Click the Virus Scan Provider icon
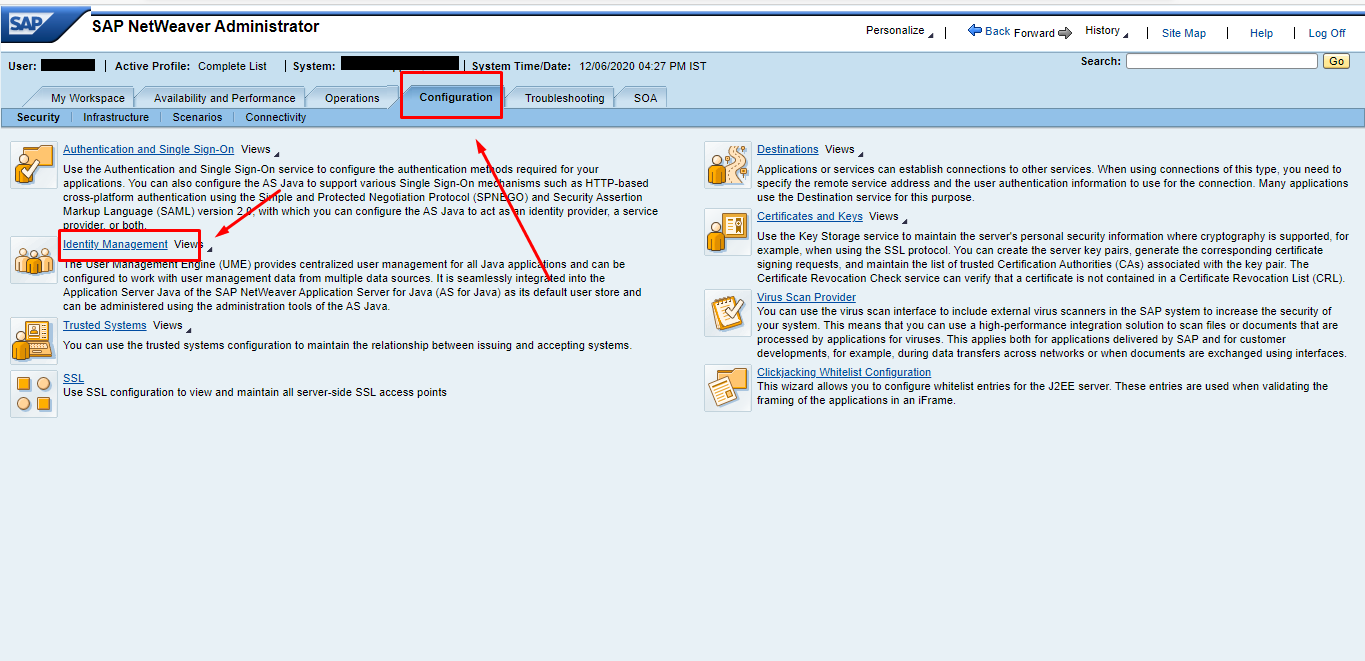1365x661 pixels. click(727, 313)
